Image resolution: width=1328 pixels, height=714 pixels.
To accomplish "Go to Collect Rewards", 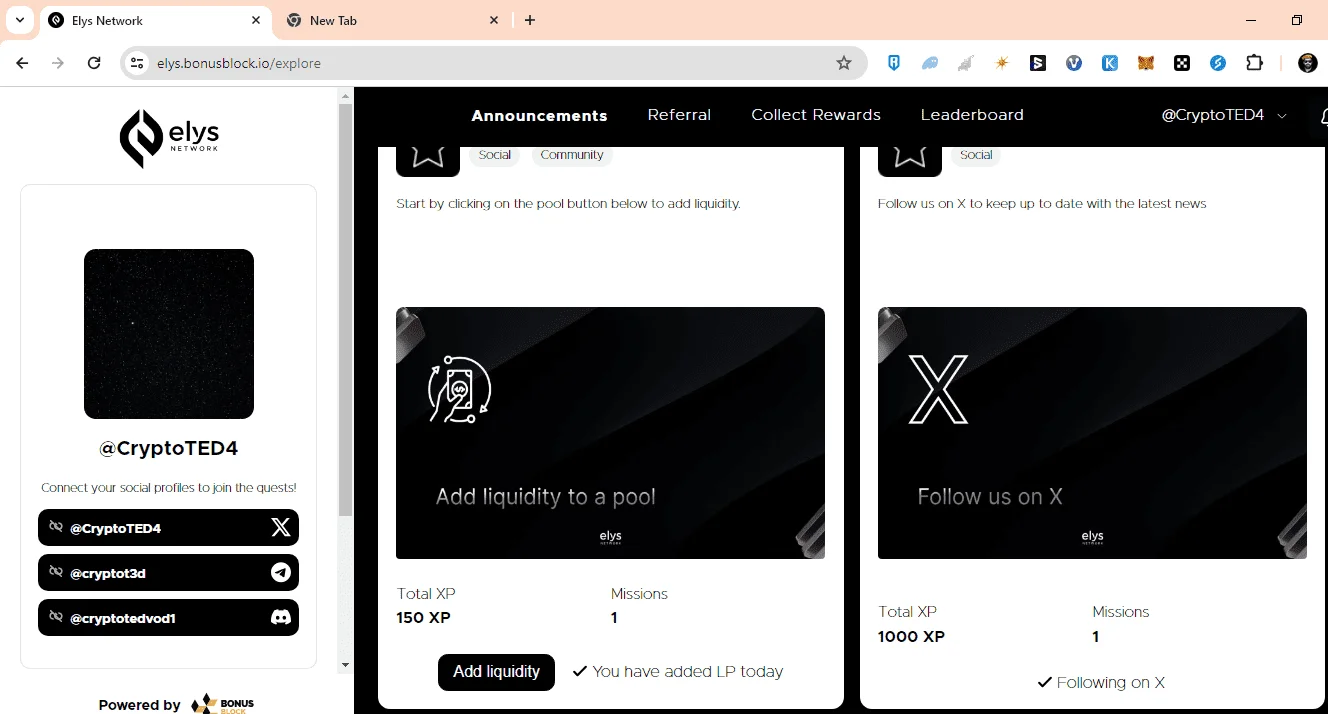I will coord(816,115).
